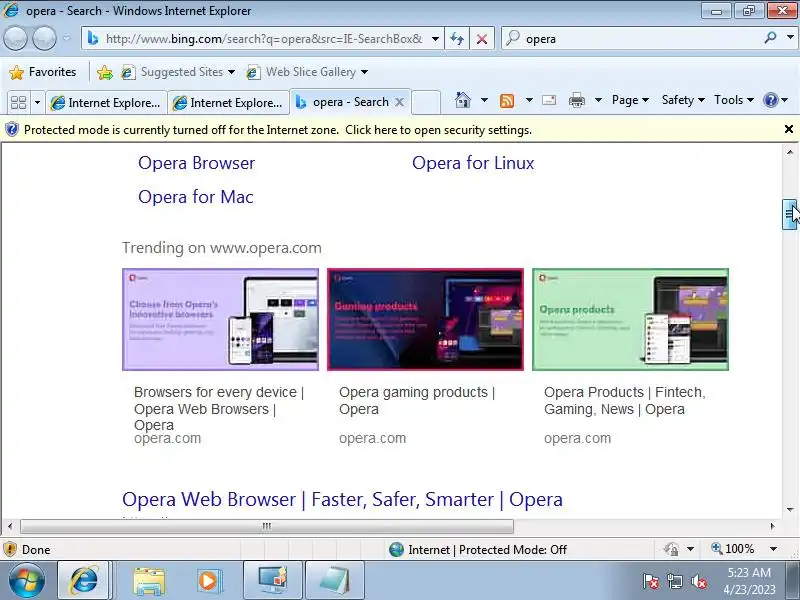Open recent pages dropdown beside forward arrow

tap(66, 38)
